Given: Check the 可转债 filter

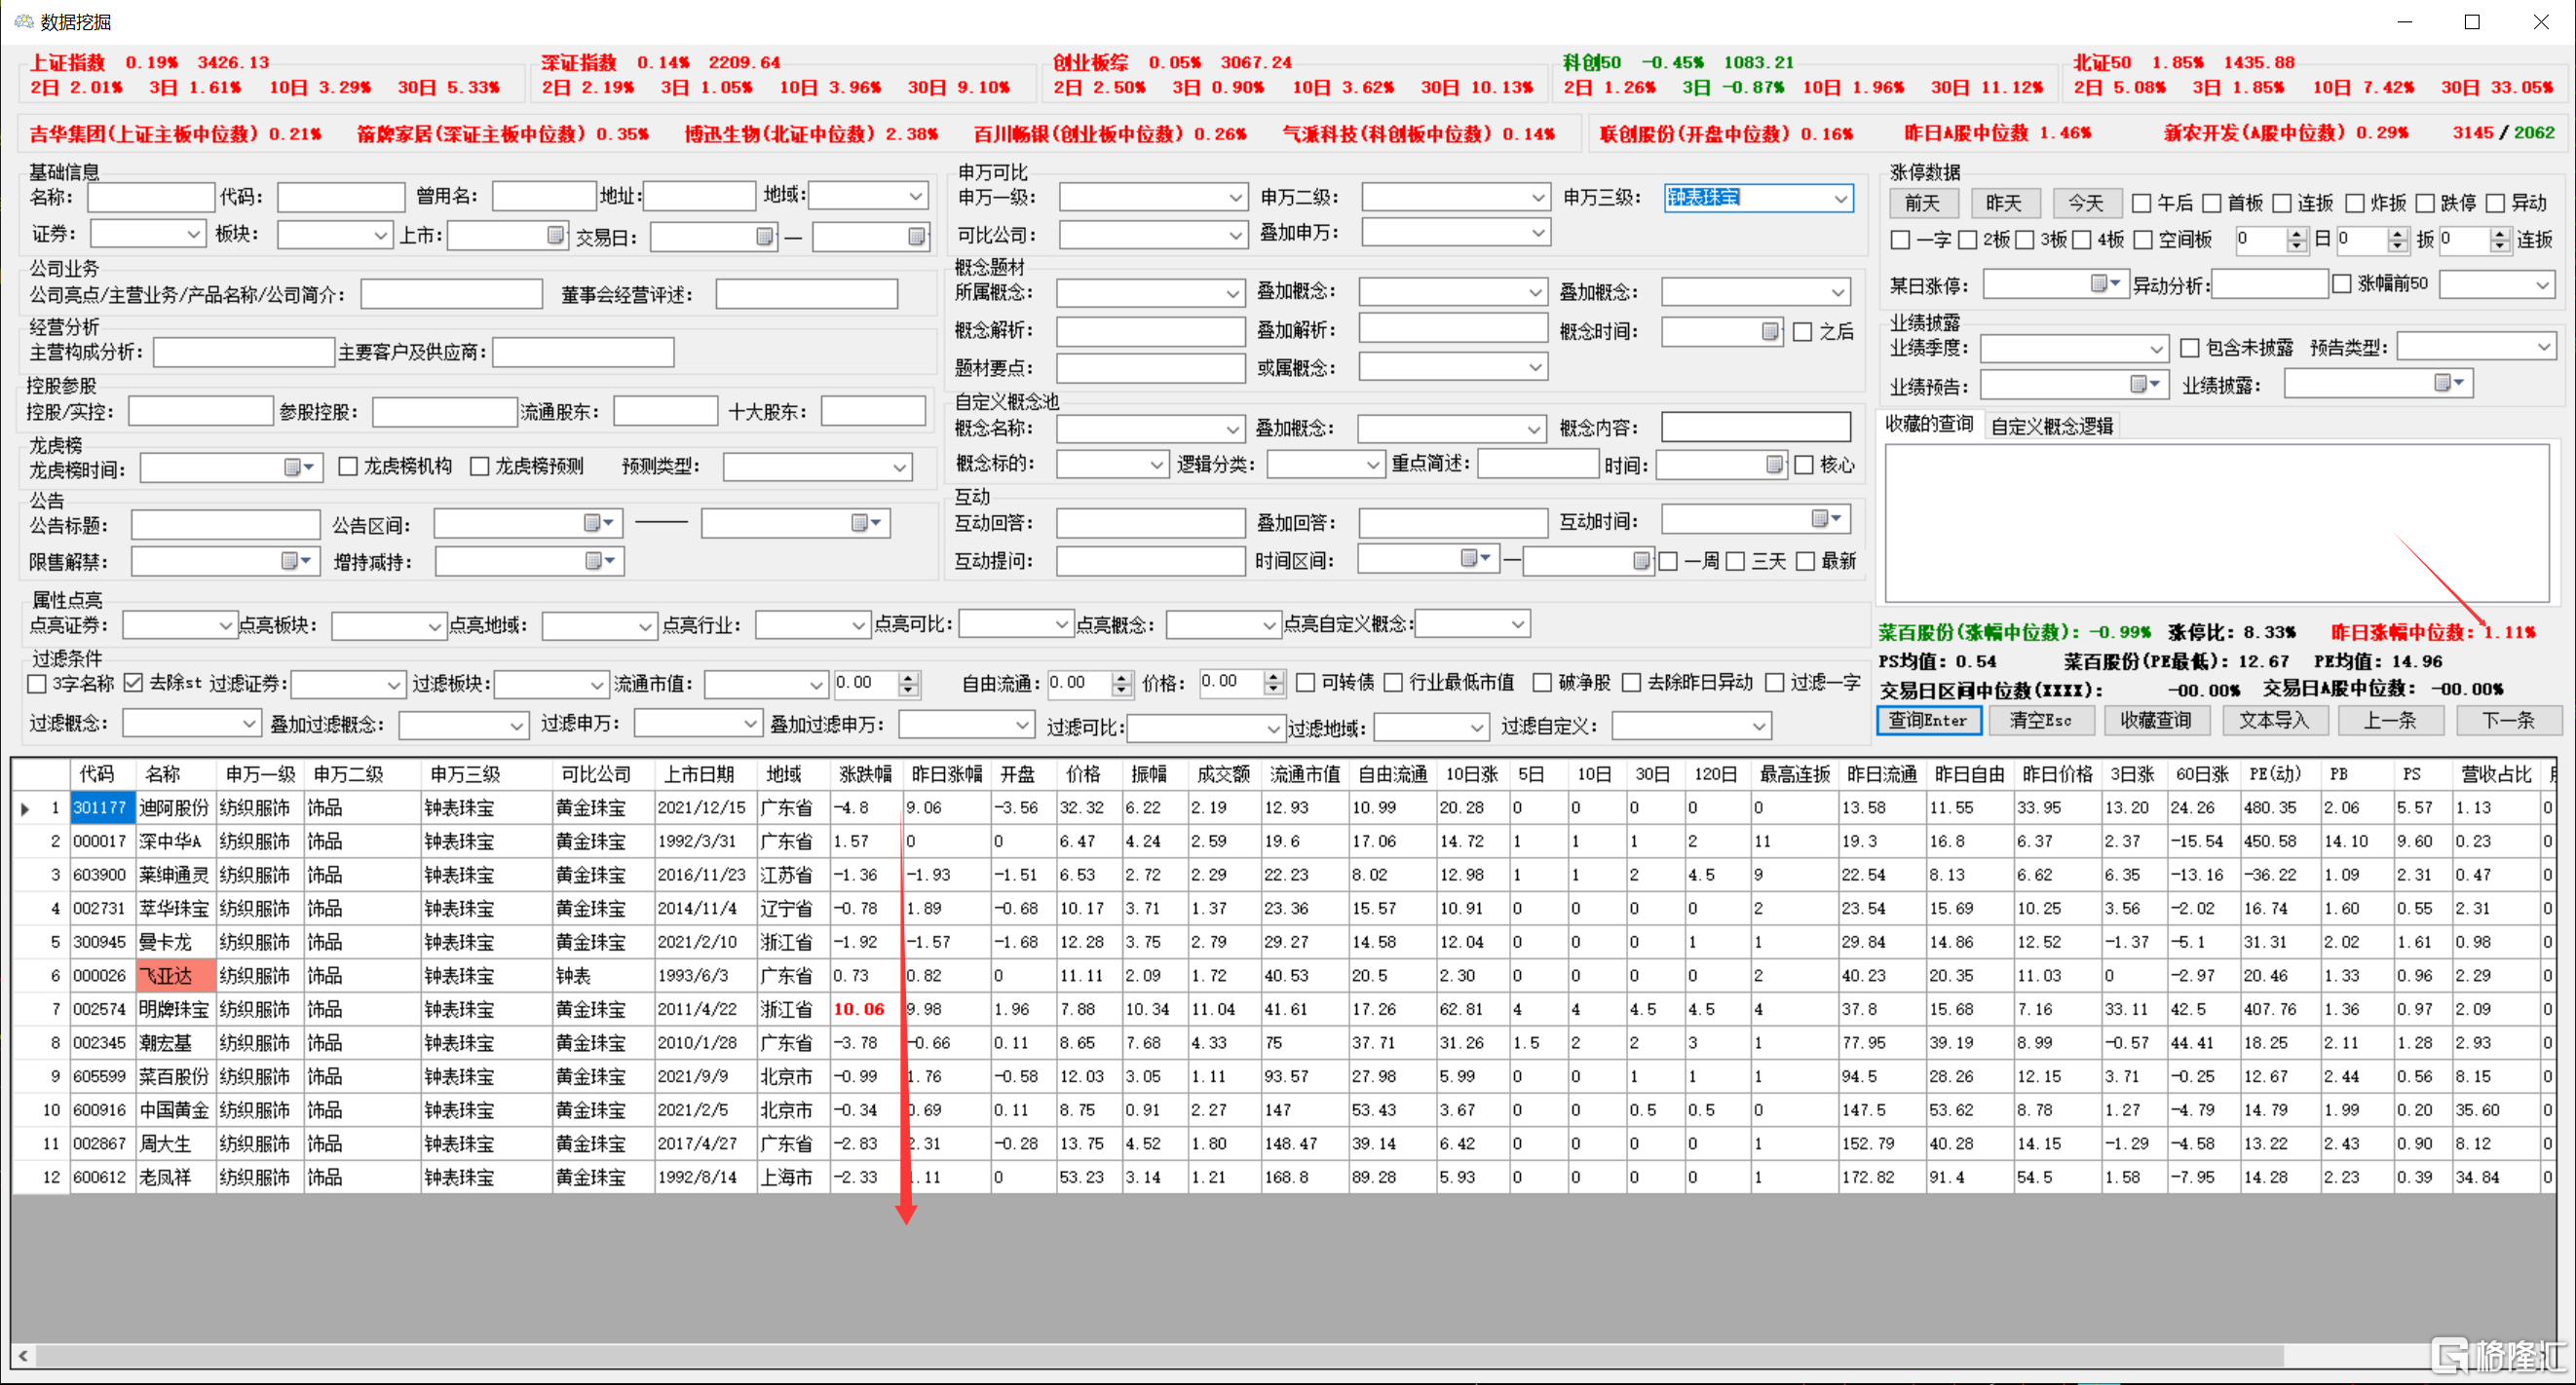Looking at the screenshot, I should coord(1305,683).
